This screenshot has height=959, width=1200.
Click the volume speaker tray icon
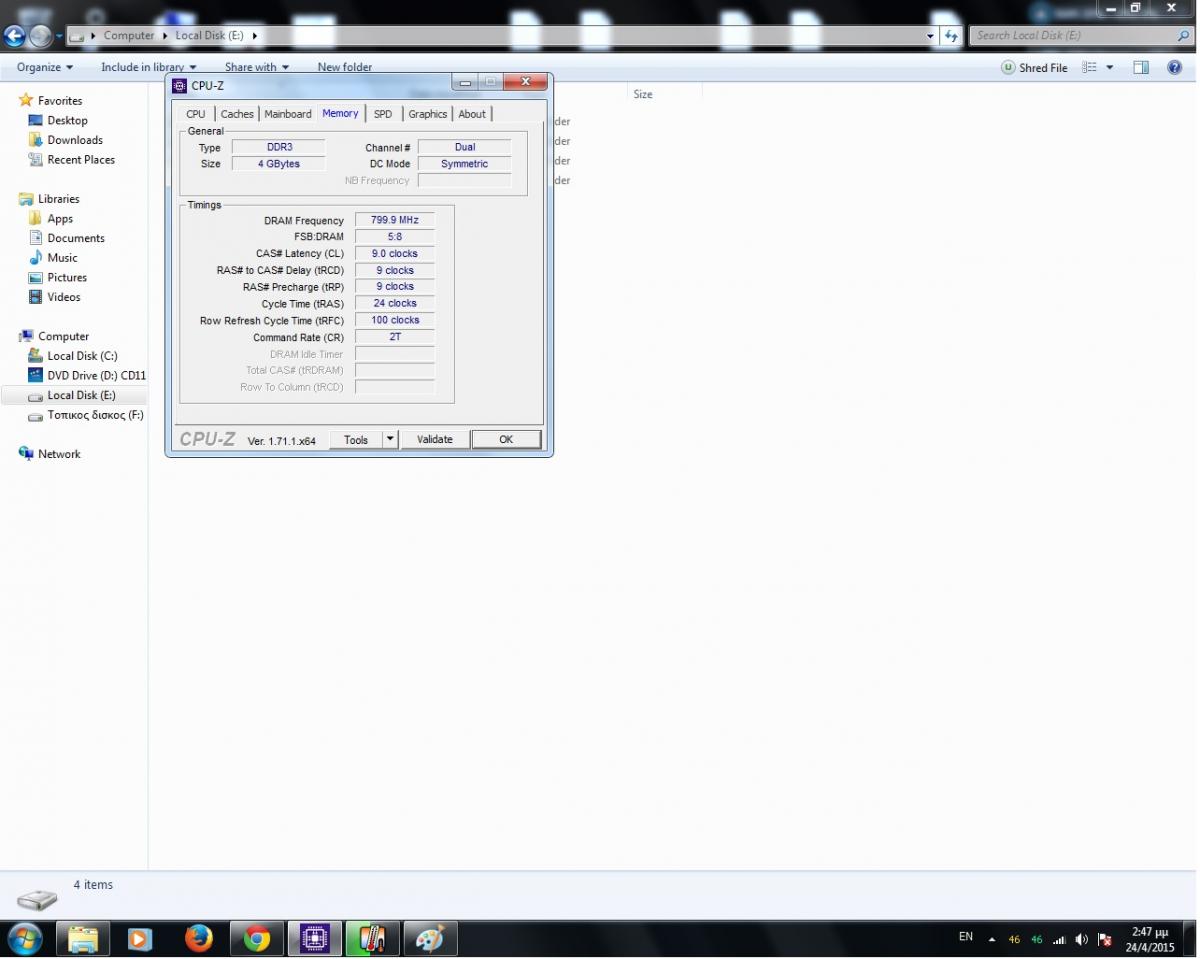(1081, 939)
